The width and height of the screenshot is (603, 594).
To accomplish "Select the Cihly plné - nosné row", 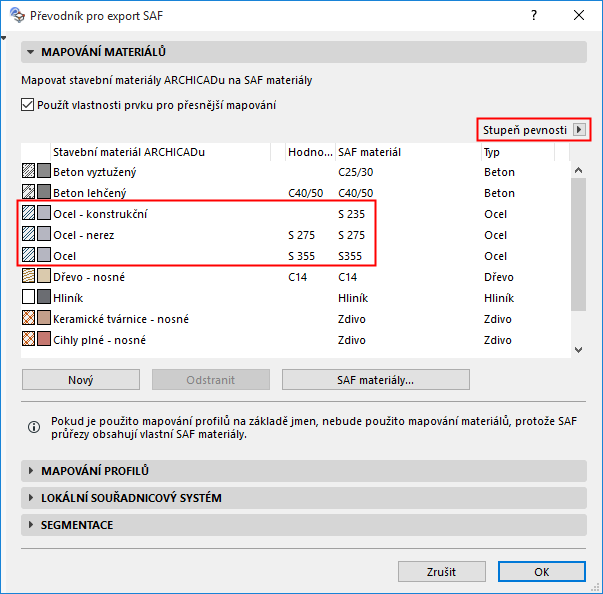I will [296, 339].
